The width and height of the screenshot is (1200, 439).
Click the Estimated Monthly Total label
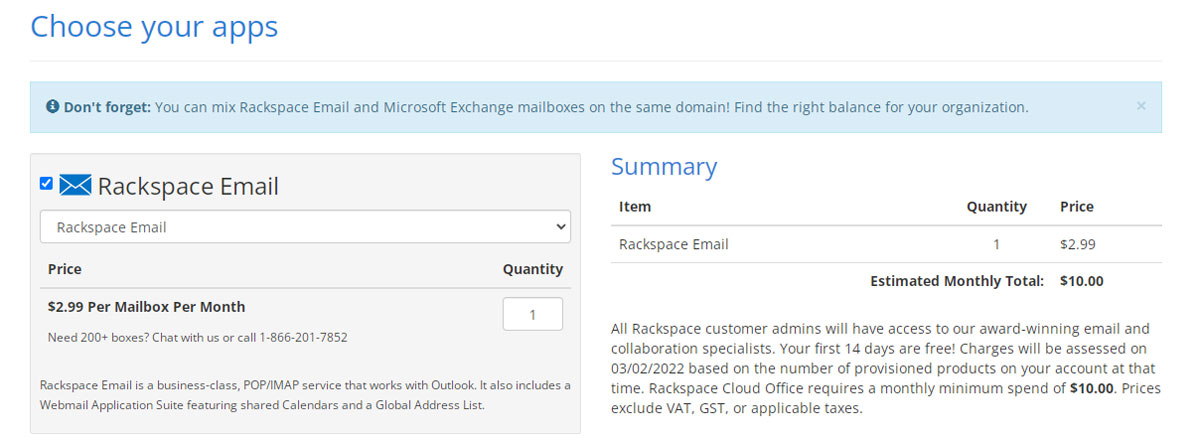pos(957,281)
